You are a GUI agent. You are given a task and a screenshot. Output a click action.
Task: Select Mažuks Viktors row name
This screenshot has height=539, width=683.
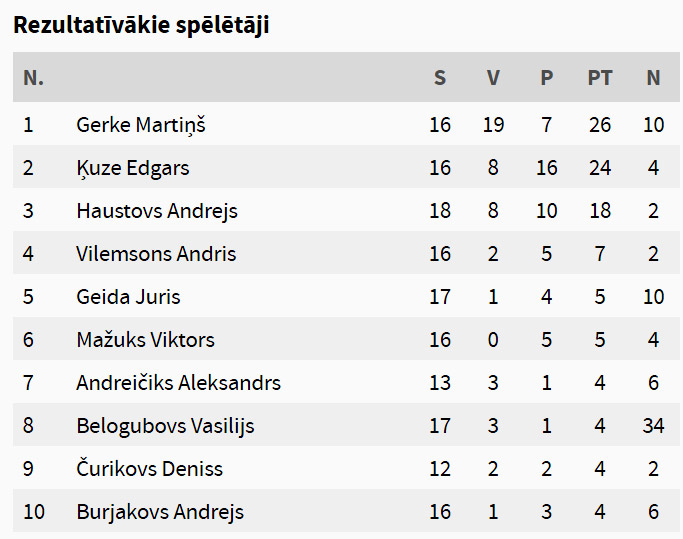(145, 340)
